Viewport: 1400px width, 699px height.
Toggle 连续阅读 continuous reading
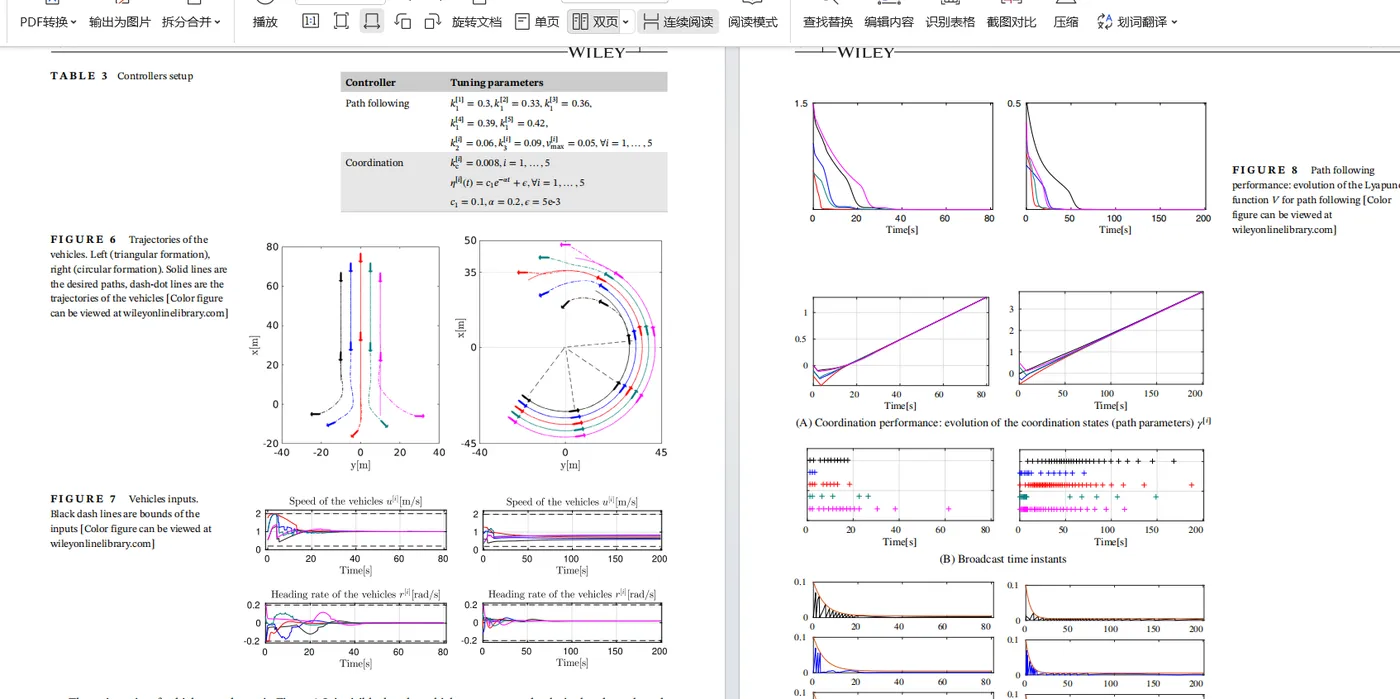click(x=678, y=21)
